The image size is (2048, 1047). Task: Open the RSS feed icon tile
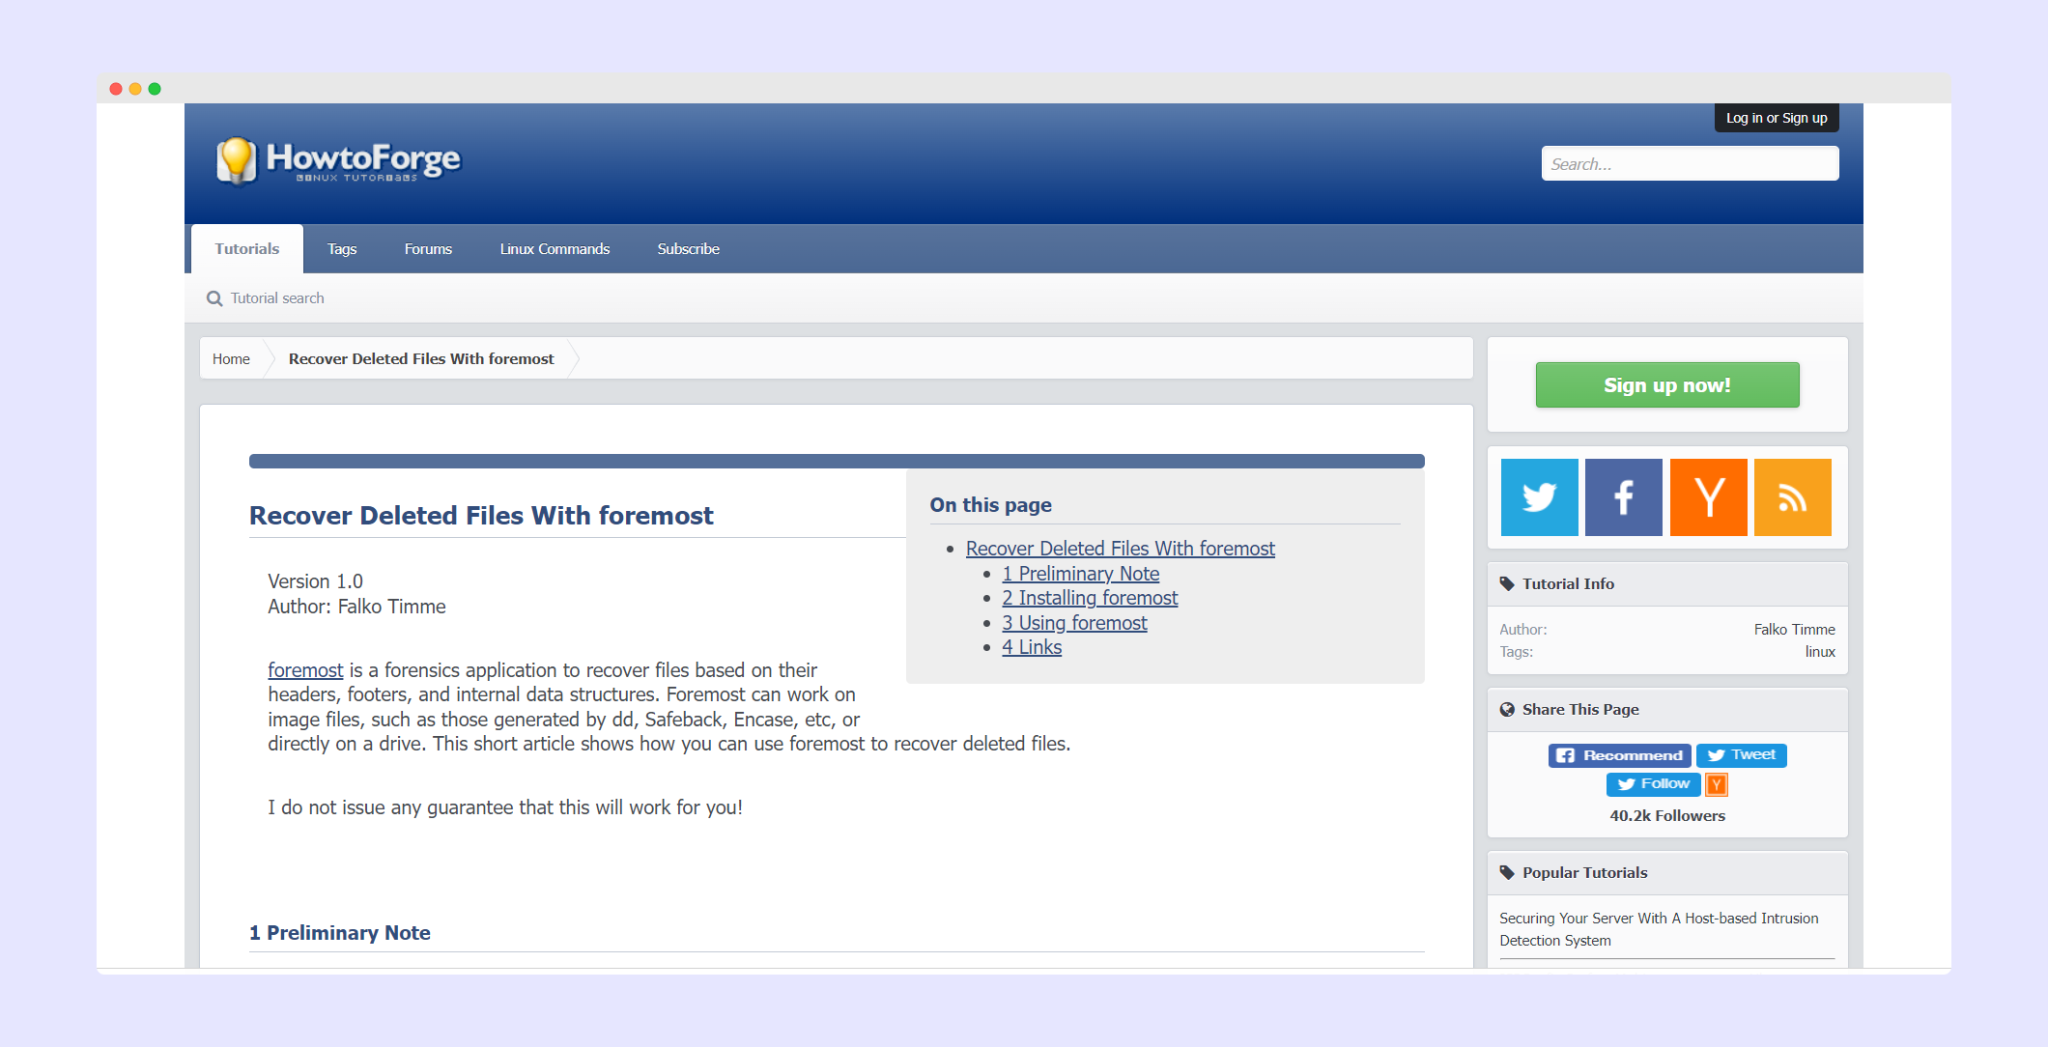pyautogui.click(x=1791, y=497)
